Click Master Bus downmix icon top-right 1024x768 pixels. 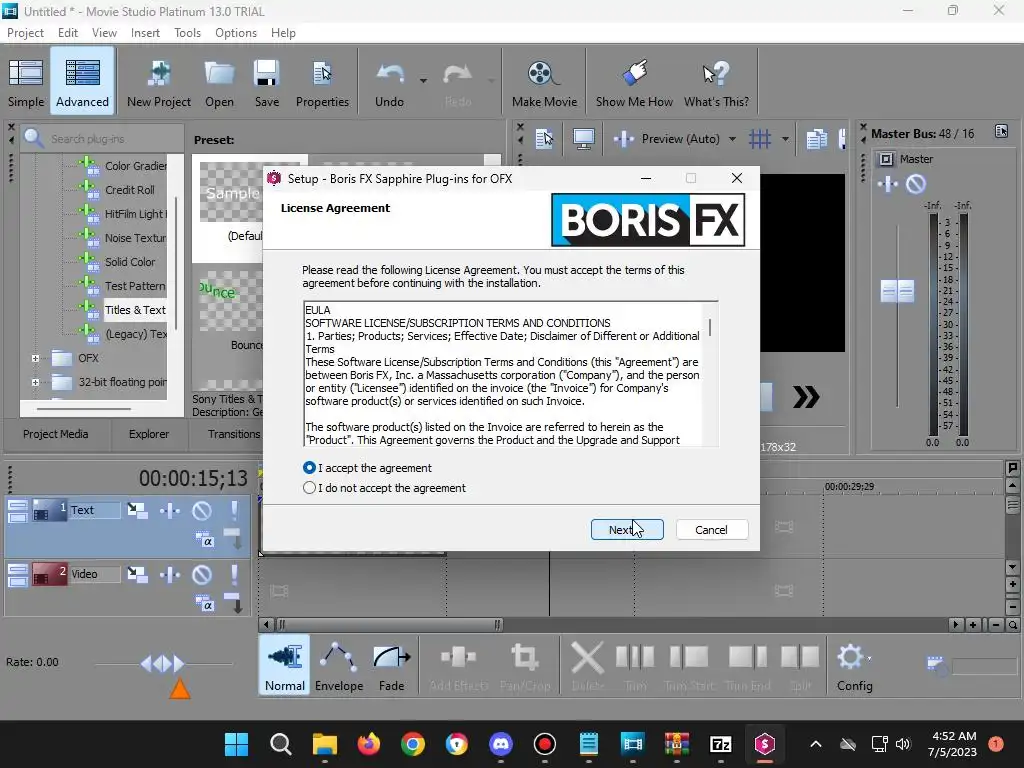pos(1001,131)
